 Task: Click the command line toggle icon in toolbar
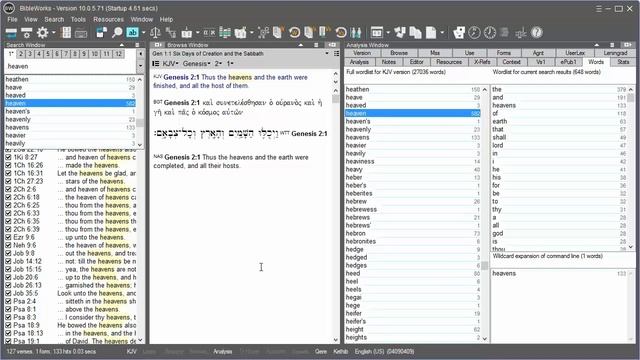point(11,33)
